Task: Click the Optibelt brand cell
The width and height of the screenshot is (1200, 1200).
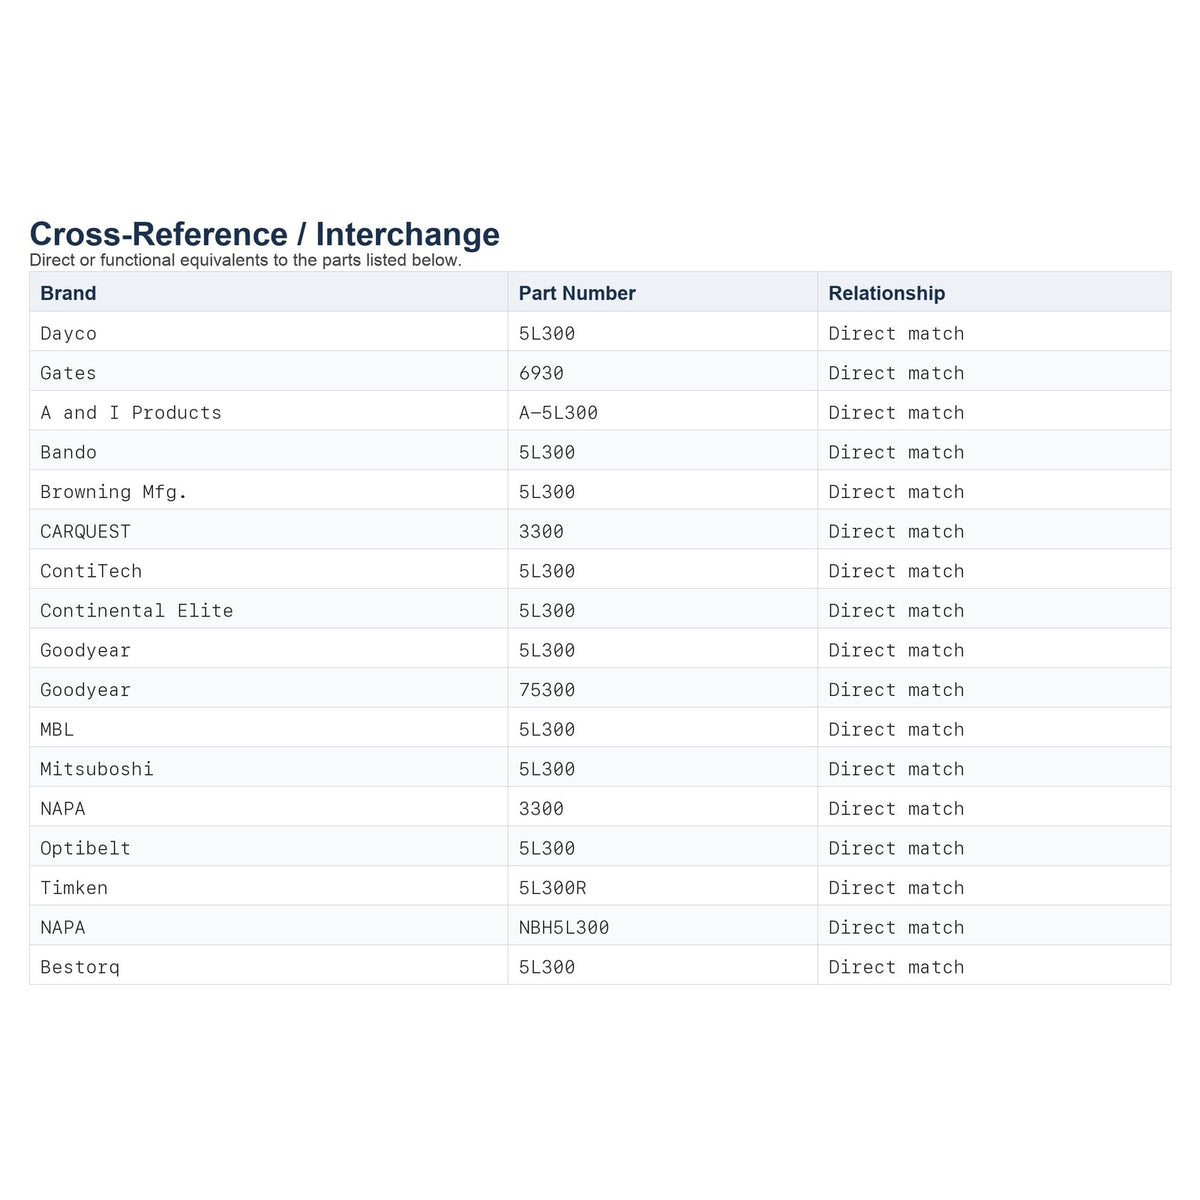Action: pyautogui.click(x=269, y=847)
